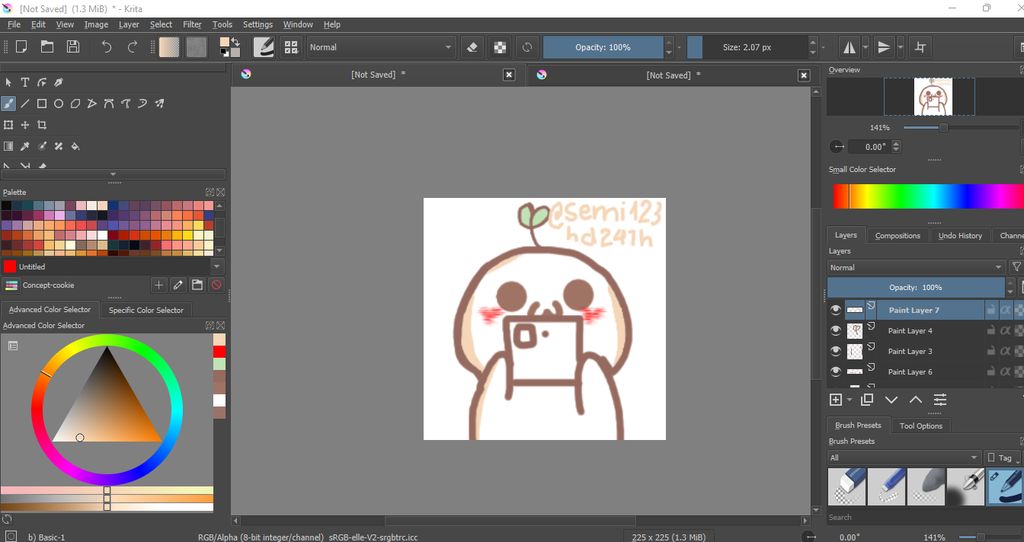Select the Color Picker eyedropper tool

(25, 146)
